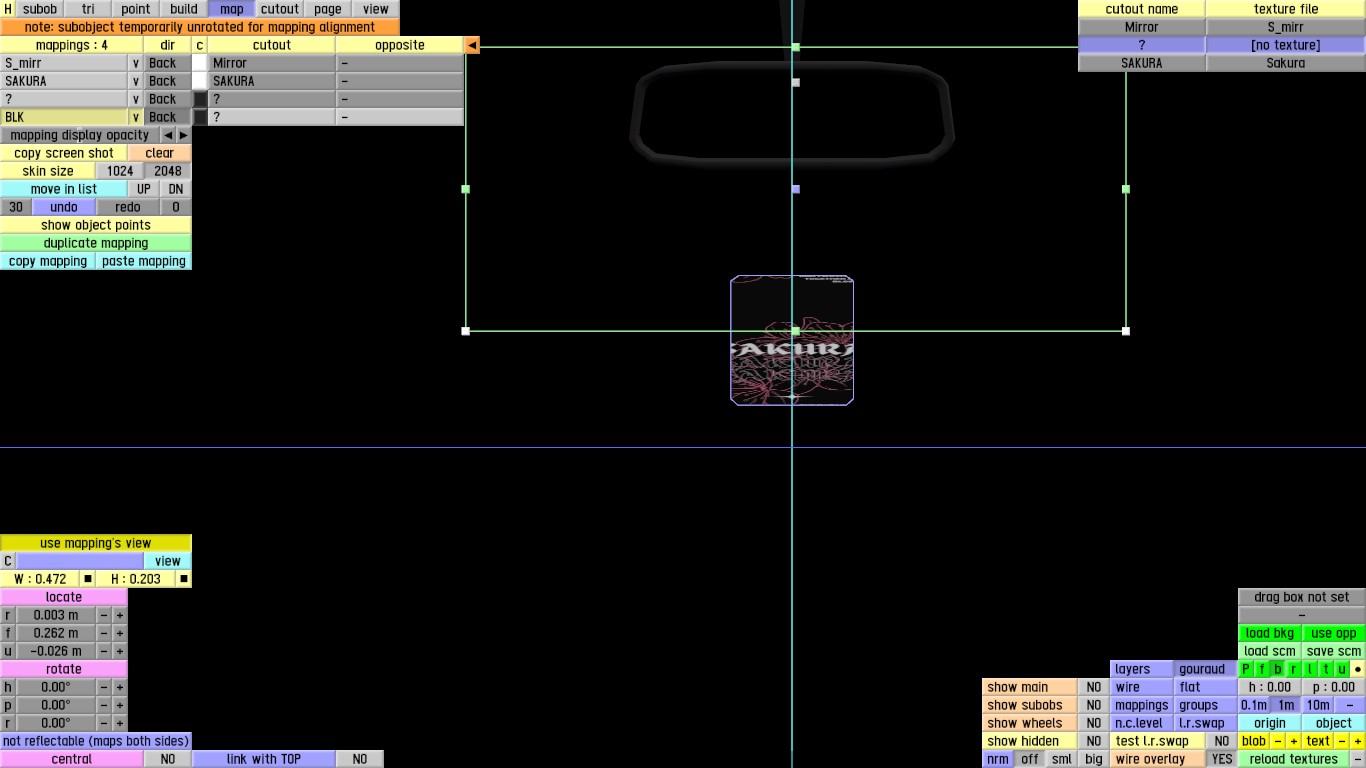The height and width of the screenshot is (768, 1366).
Task: Collapse mapping list with orange arrow button
Action: pos(472,45)
